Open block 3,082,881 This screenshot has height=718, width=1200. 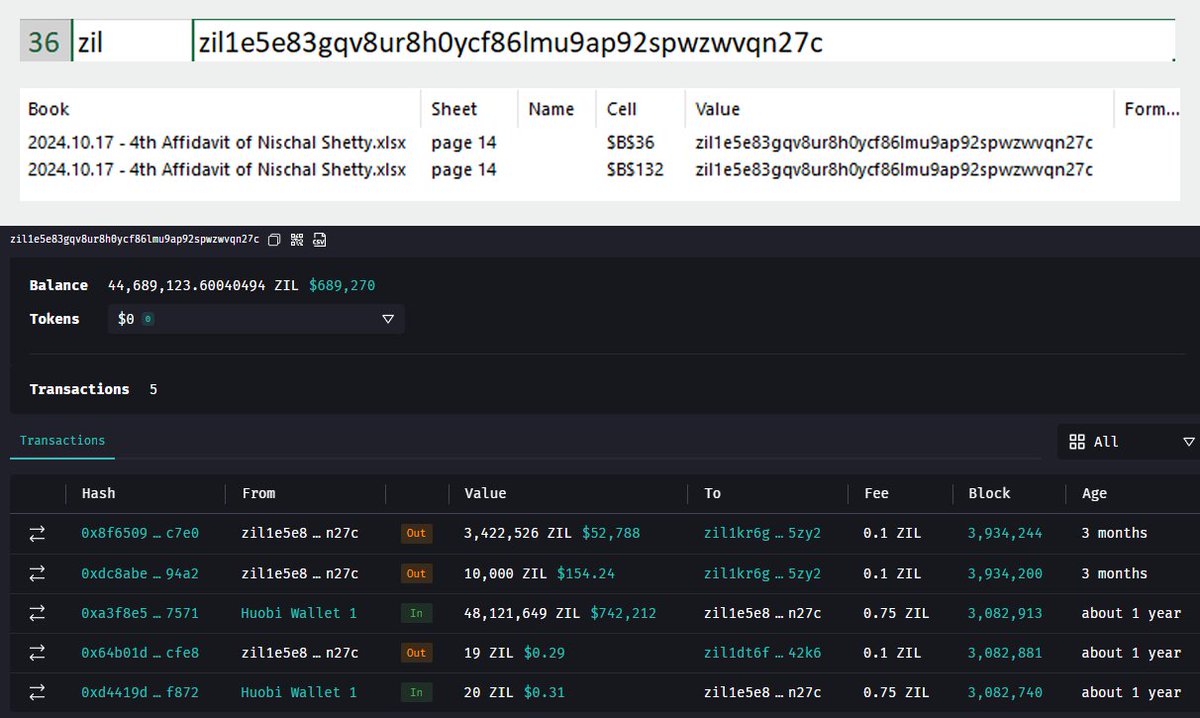point(1005,652)
